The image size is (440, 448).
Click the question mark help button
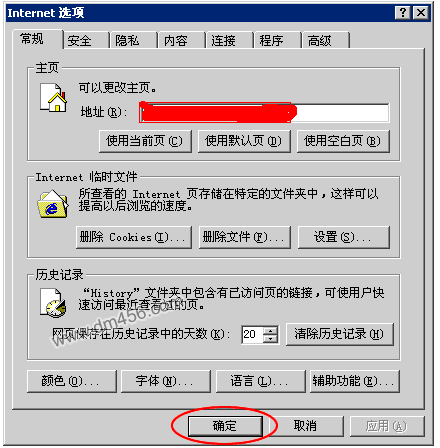click(403, 13)
